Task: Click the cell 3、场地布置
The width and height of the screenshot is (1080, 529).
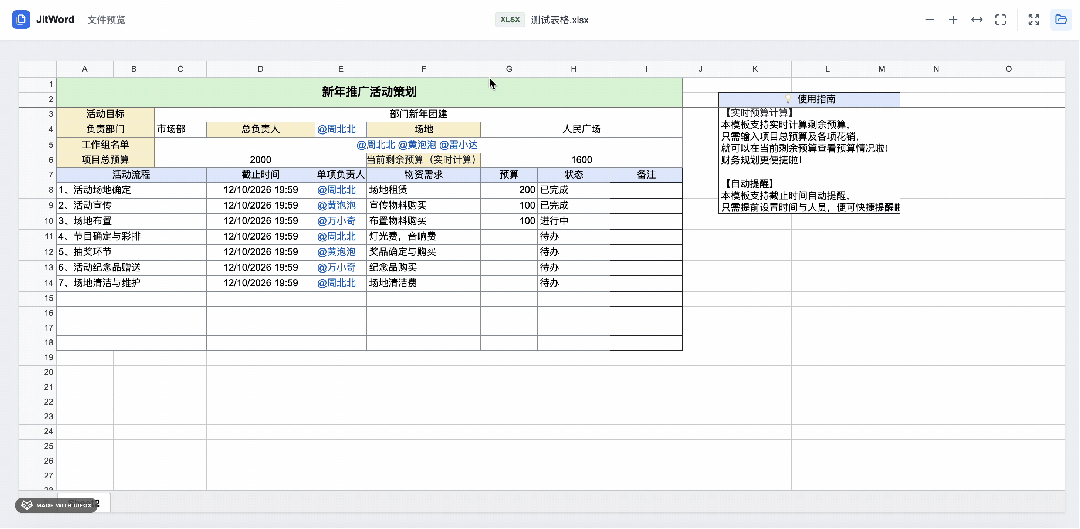Action: tap(132, 221)
